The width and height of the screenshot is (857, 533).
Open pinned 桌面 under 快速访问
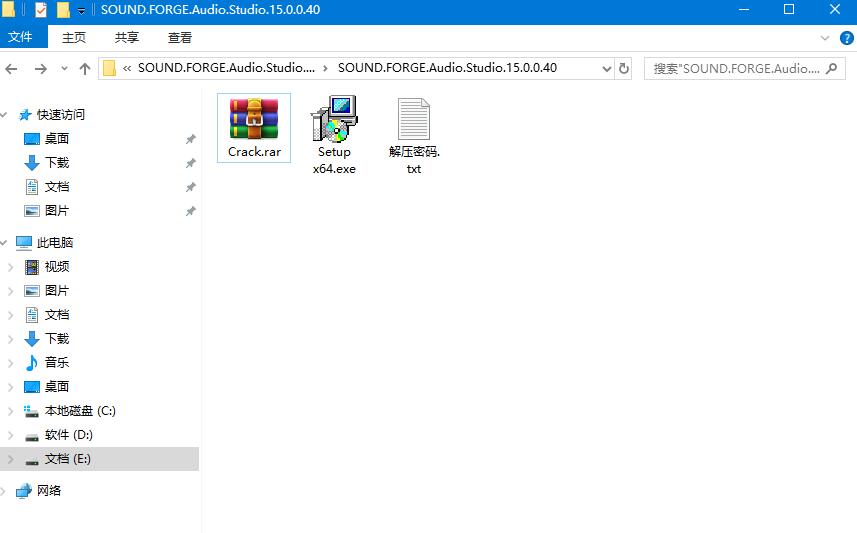point(57,139)
